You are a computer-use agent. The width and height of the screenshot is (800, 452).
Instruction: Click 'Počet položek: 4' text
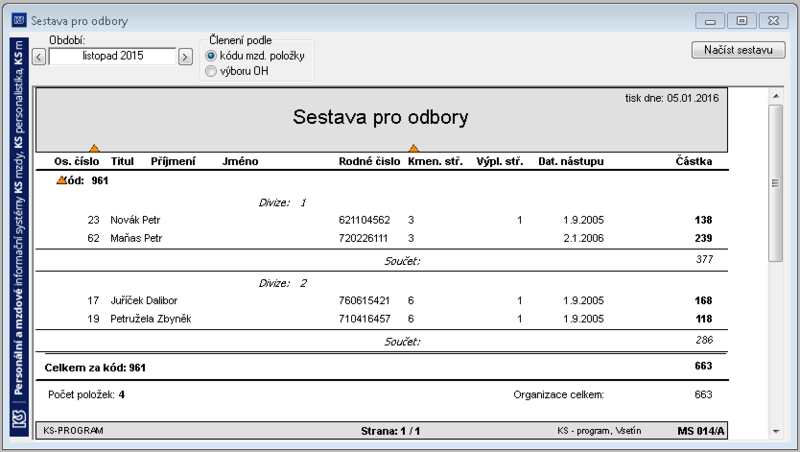click(86, 394)
